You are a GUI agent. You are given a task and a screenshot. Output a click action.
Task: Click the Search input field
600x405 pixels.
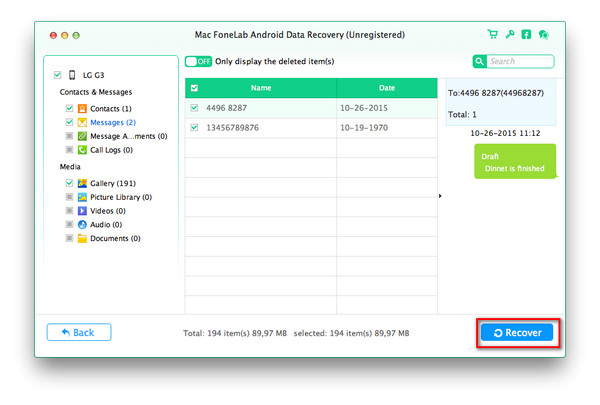(x=520, y=61)
